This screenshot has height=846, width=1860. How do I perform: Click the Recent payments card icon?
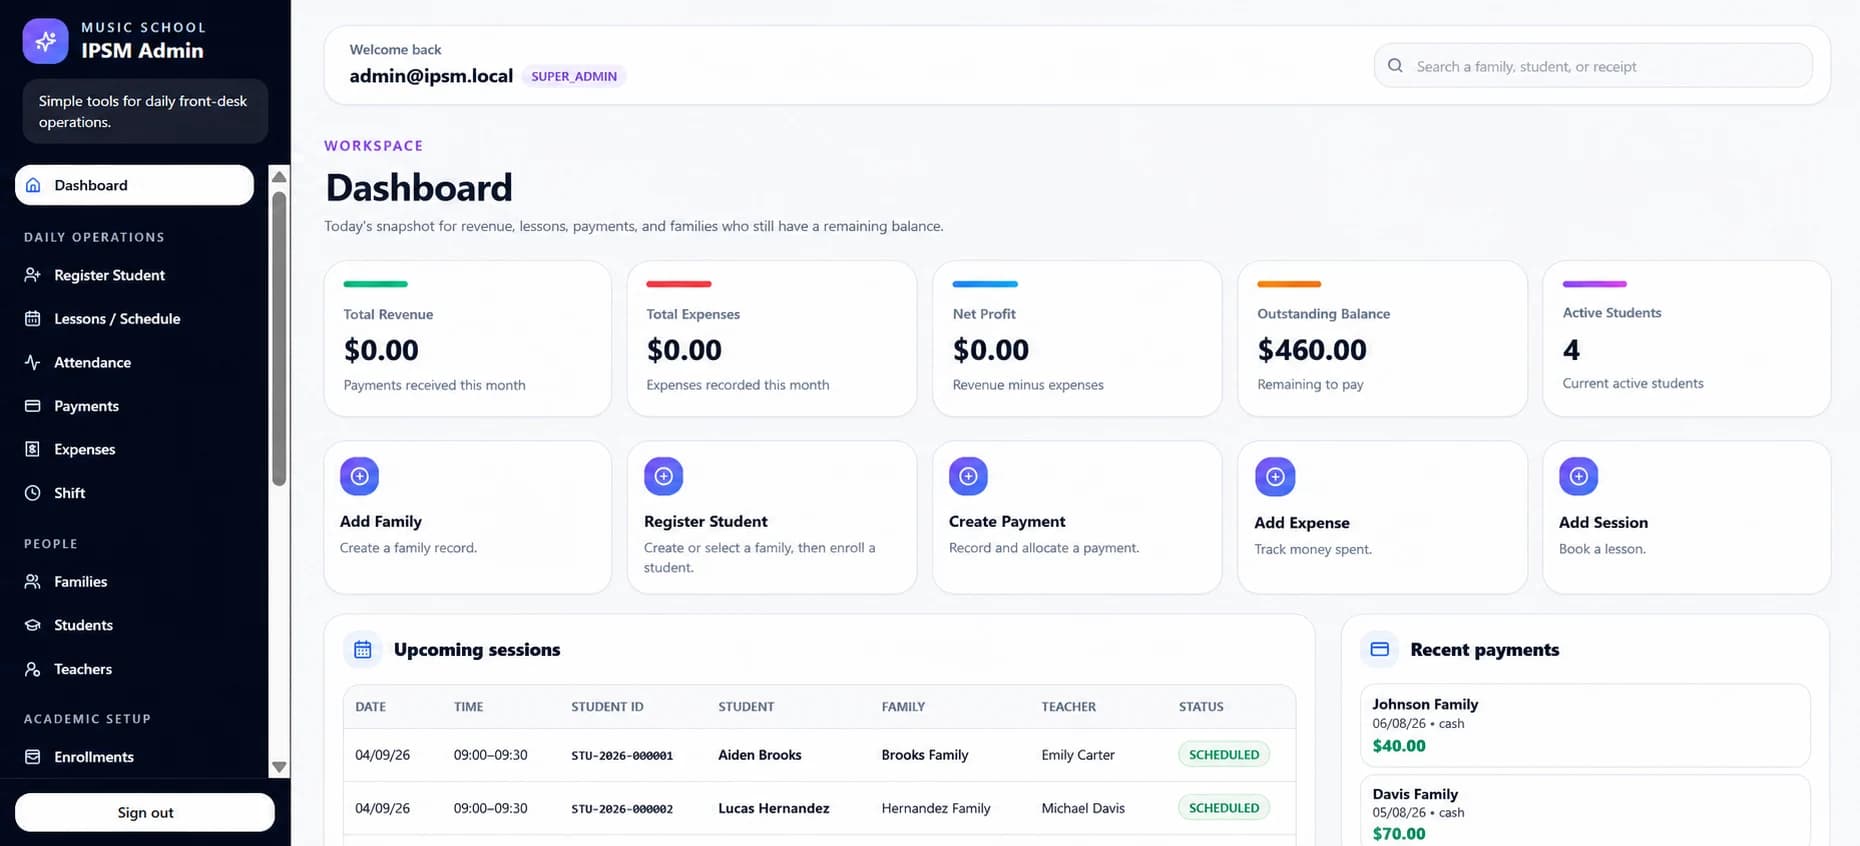click(1380, 649)
